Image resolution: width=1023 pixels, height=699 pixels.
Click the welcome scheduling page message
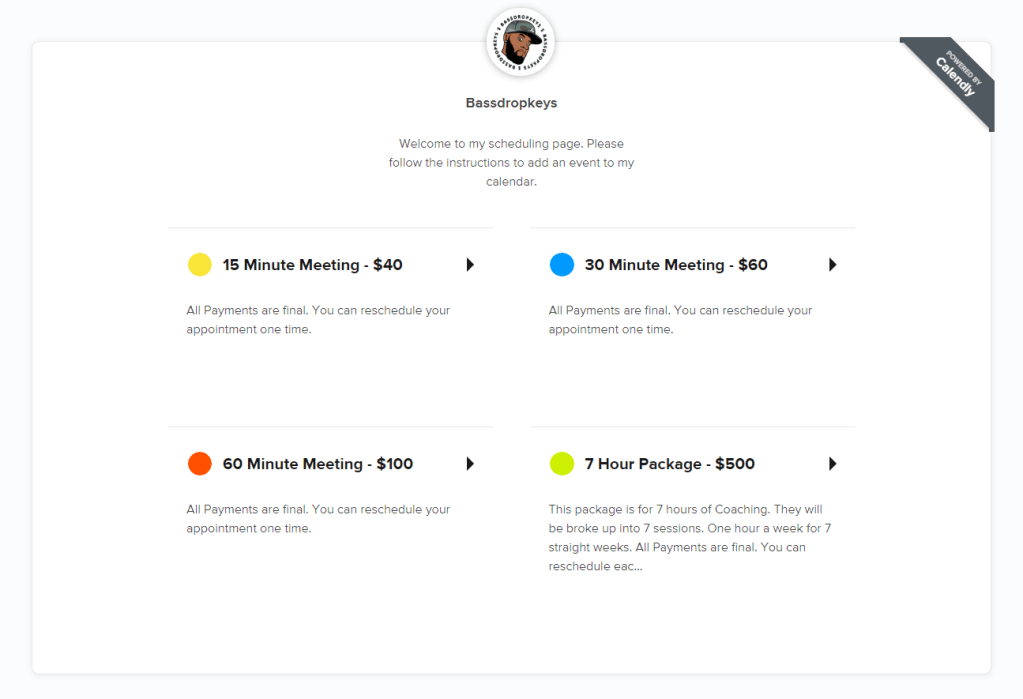tap(511, 163)
